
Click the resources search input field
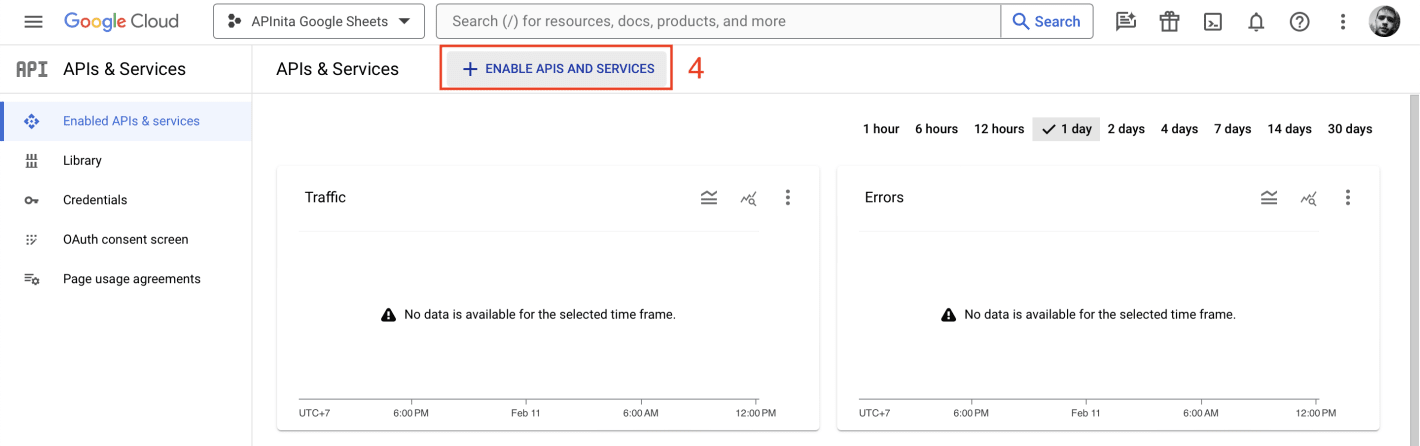(x=718, y=21)
